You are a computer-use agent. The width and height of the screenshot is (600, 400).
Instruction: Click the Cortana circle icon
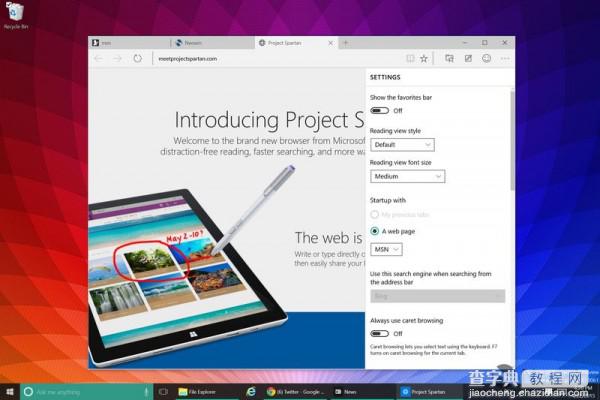point(28,392)
